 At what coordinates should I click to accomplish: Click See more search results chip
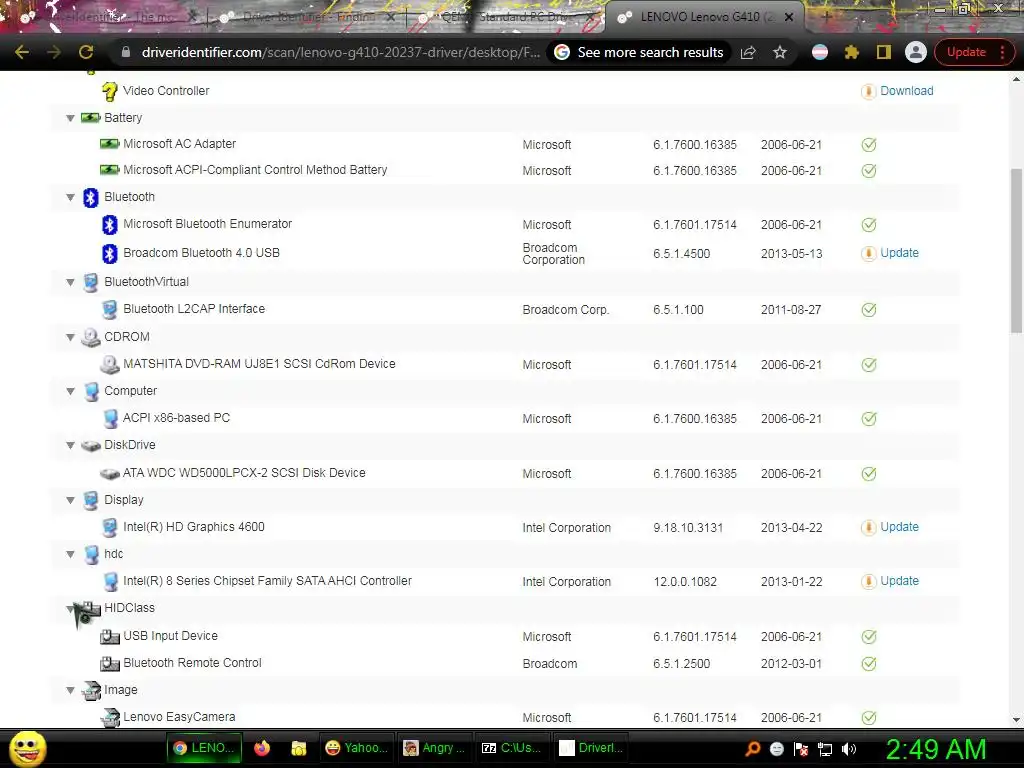pyautogui.click(x=639, y=52)
